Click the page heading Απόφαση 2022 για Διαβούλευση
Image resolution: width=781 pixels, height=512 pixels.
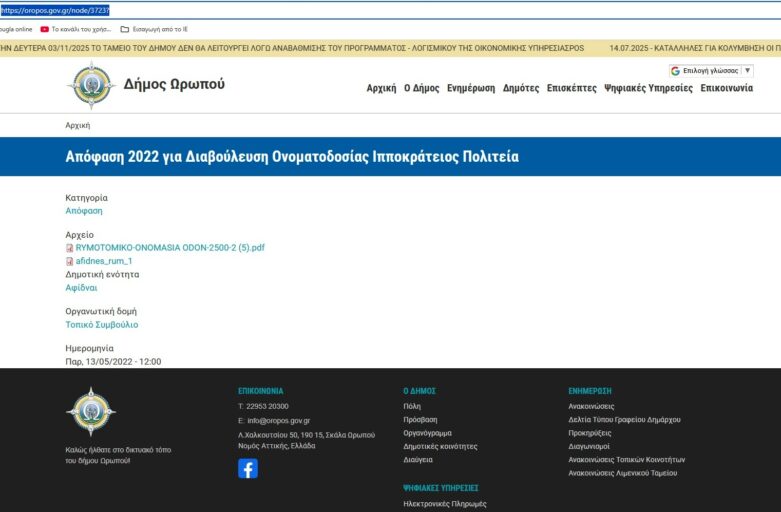pyautogui.click(x=292, y=156)
